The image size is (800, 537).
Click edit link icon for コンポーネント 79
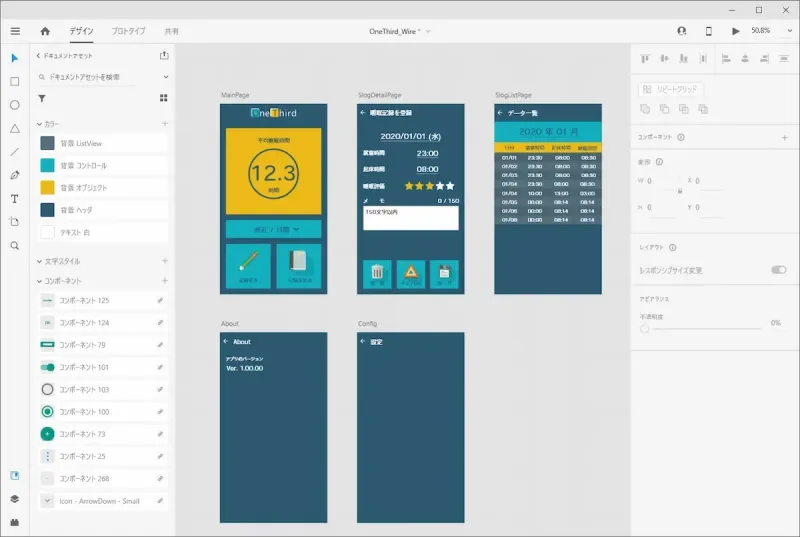pos(160,345)
